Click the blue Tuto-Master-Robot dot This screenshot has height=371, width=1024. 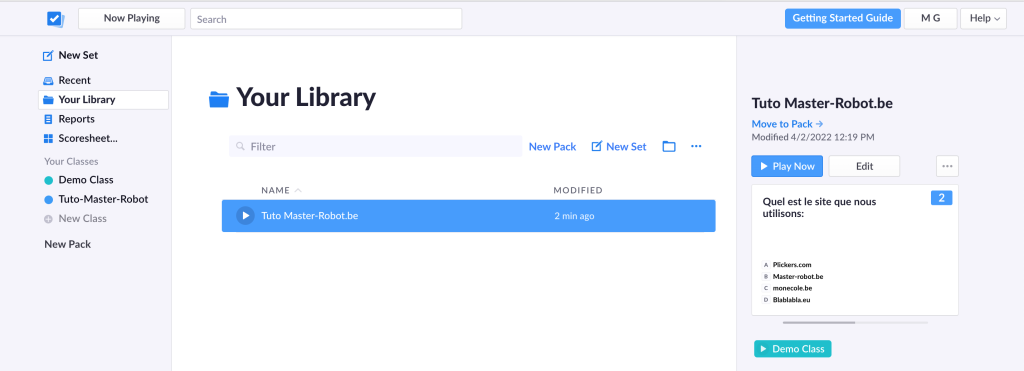click(48, 200)
